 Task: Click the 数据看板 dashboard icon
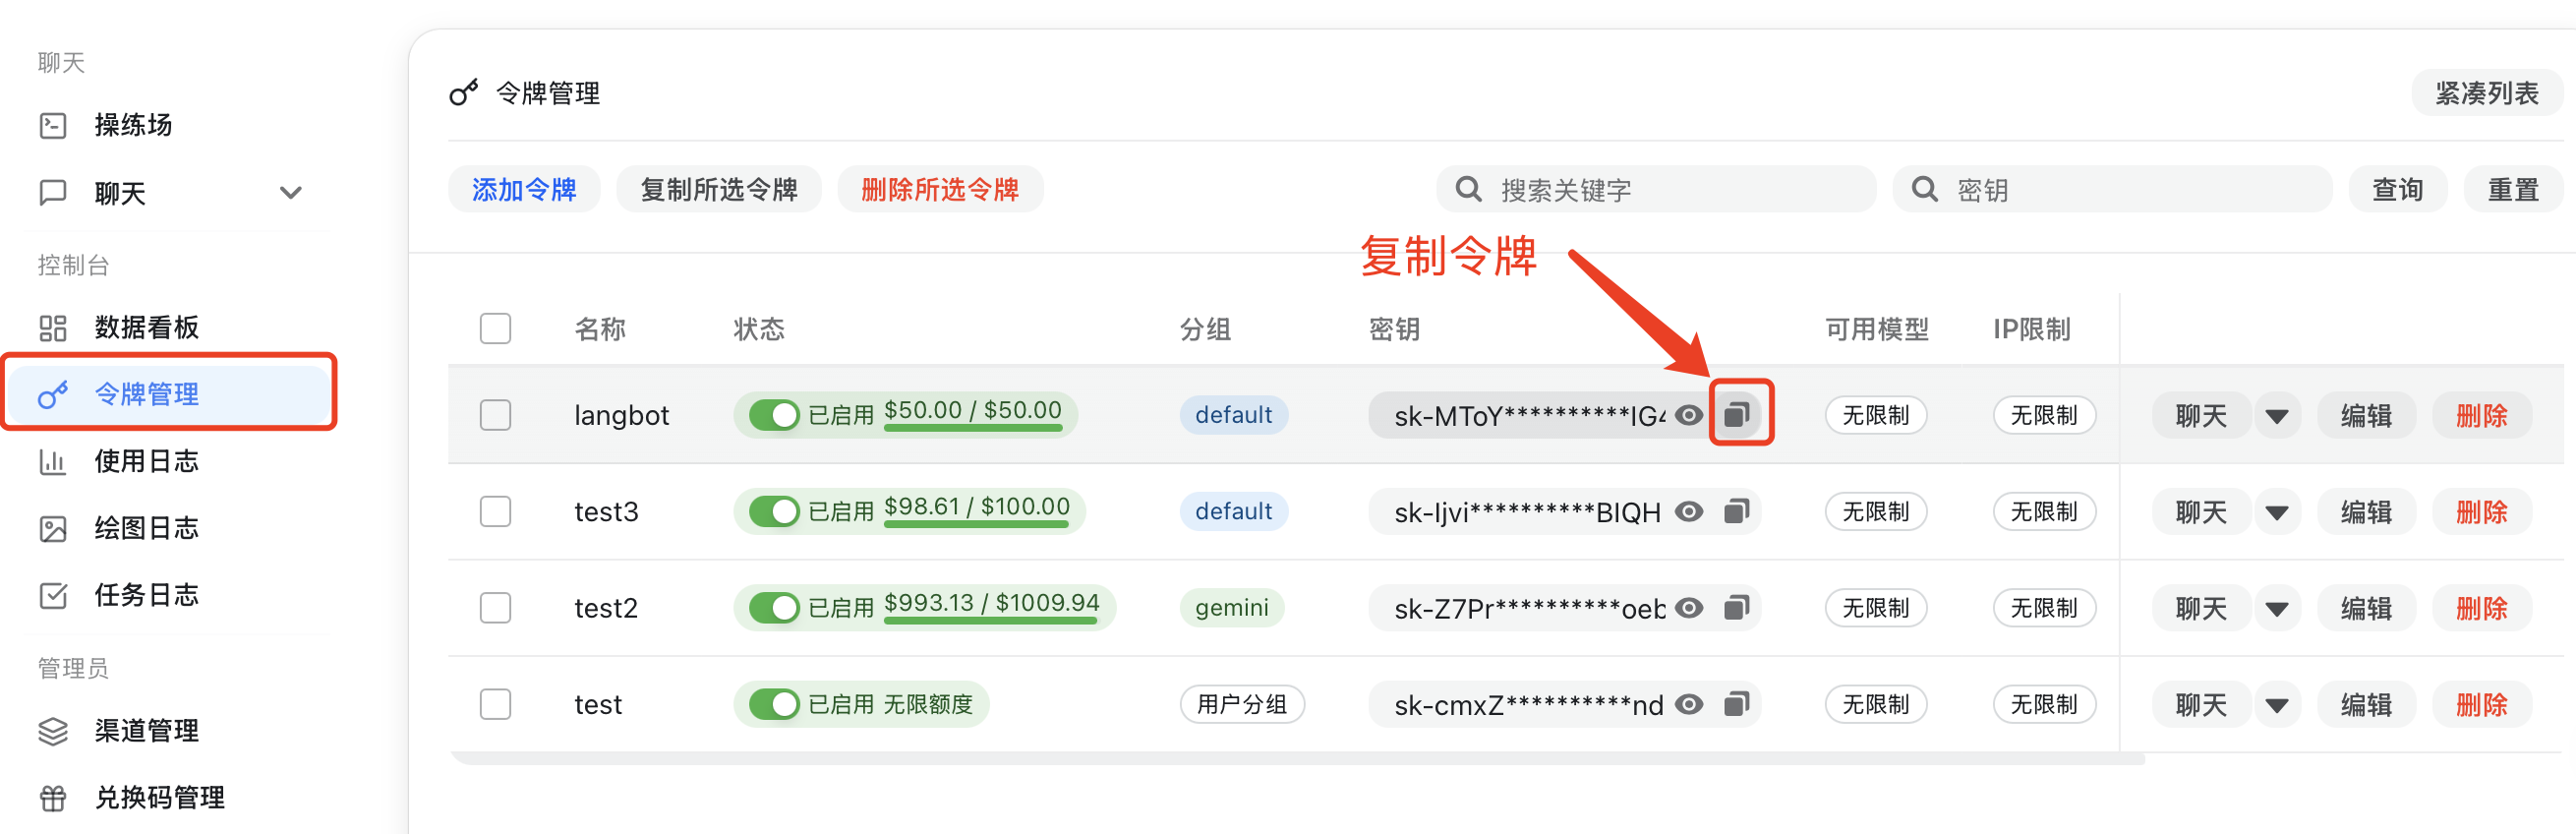click(53, 328)
